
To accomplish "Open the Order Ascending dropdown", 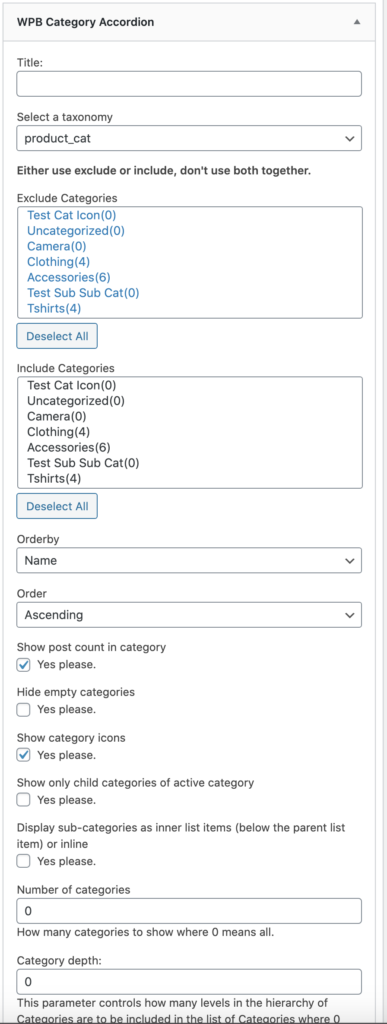I will 189,615.
